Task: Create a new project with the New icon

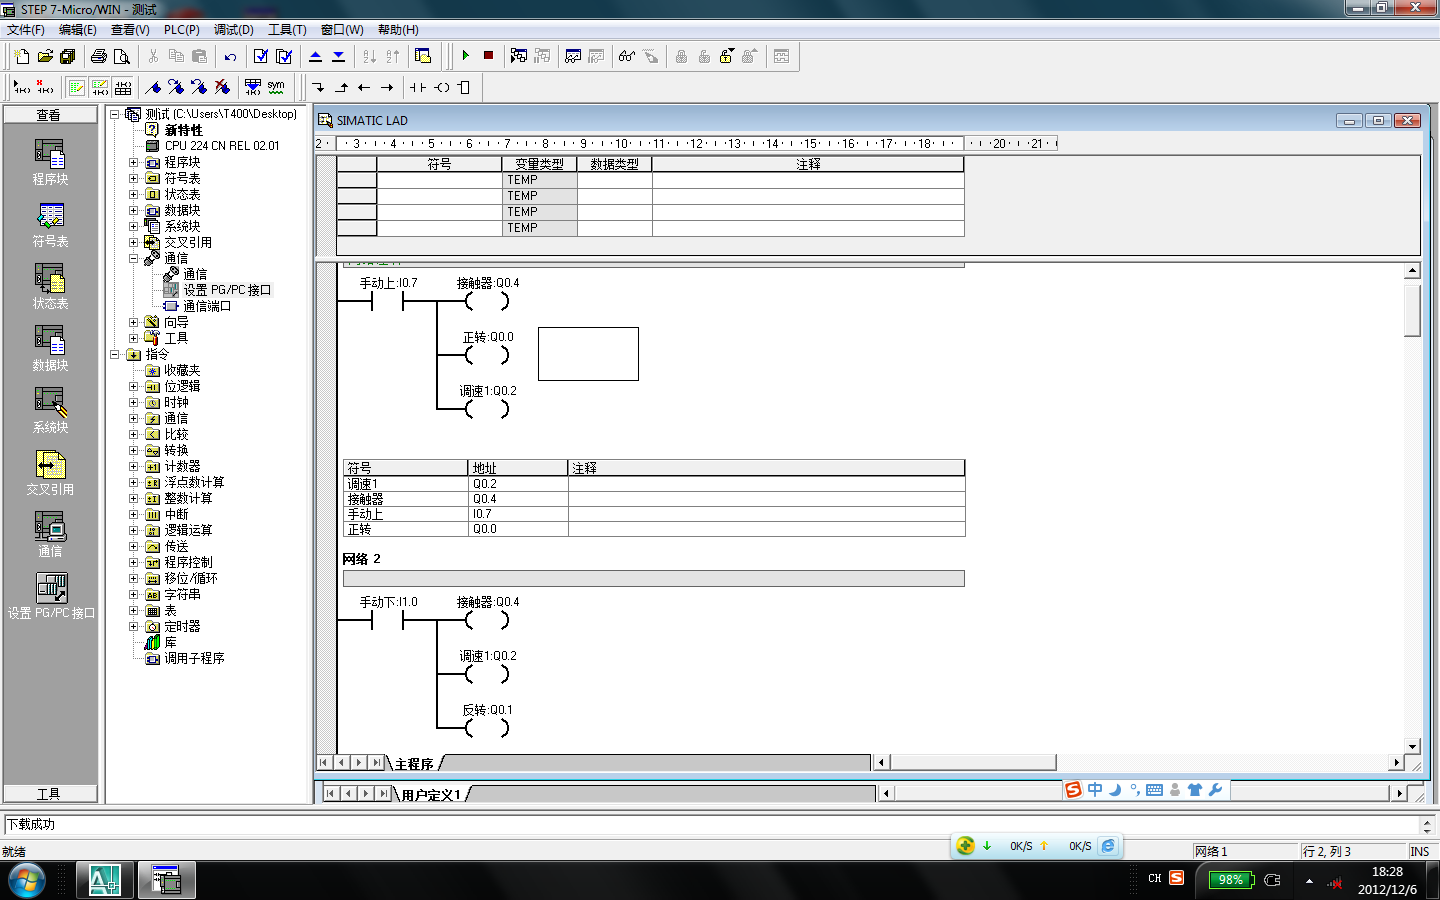Action: [22, 56]
